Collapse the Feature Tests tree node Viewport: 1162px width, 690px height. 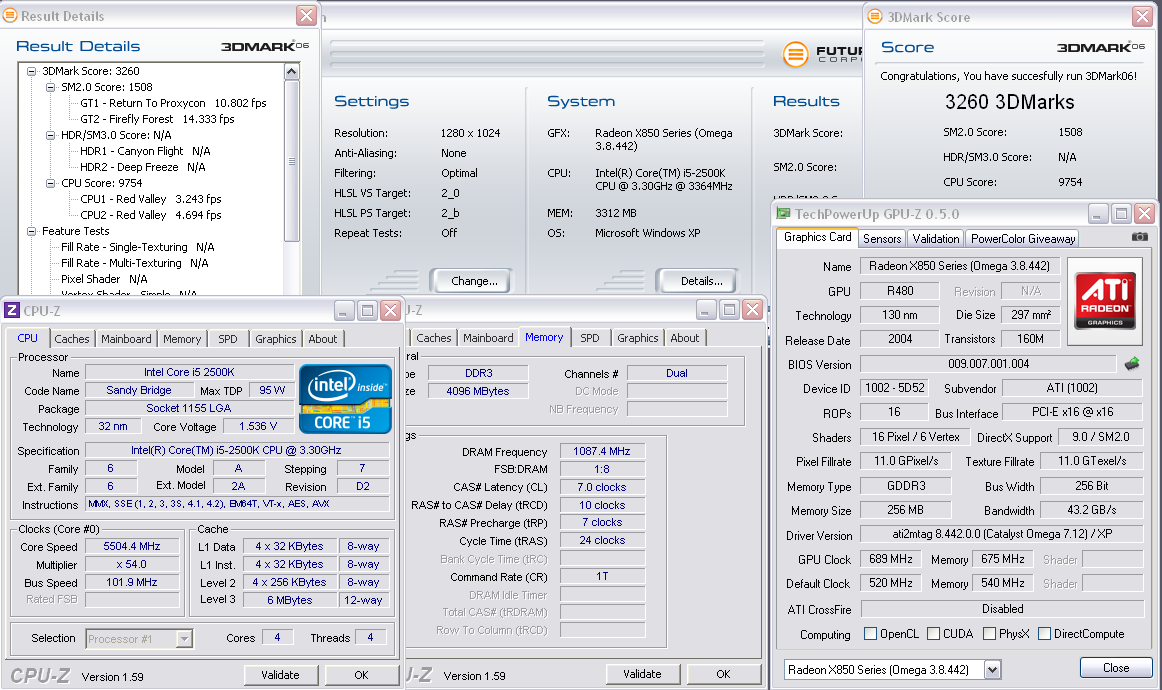pos(32,231)
